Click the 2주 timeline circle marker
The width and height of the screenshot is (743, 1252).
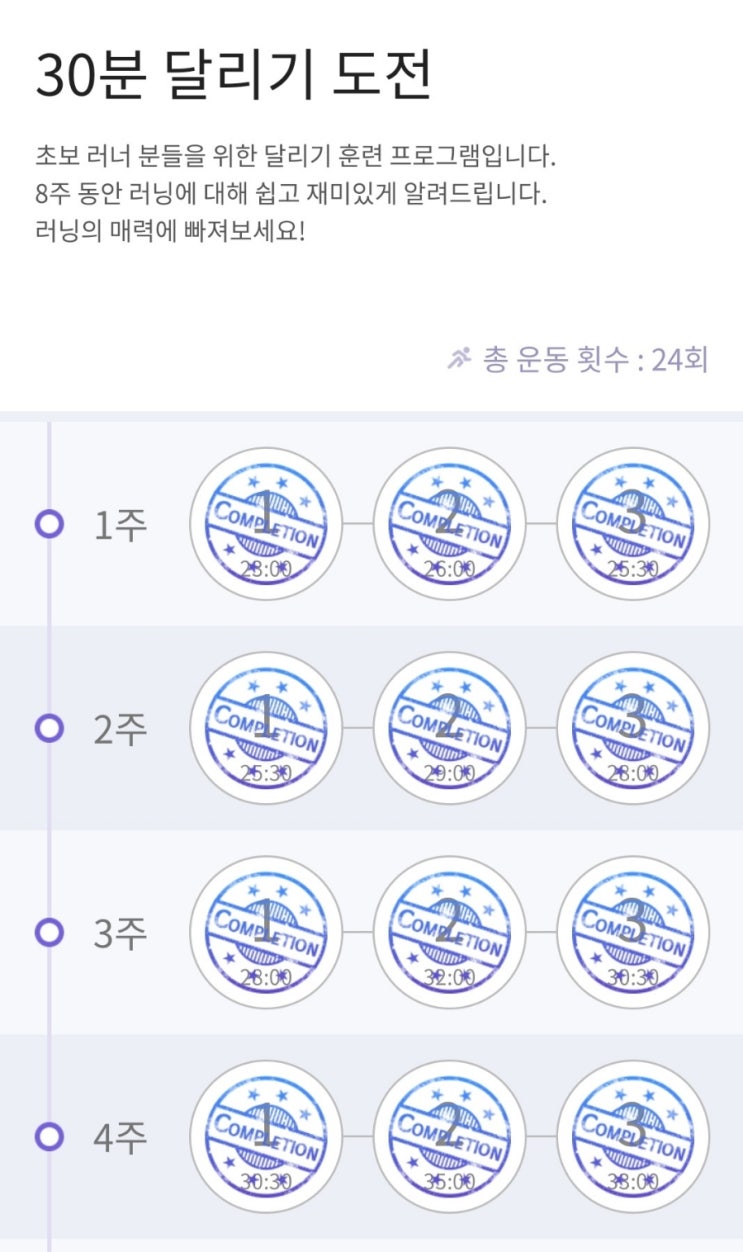(x=49, y=728)
